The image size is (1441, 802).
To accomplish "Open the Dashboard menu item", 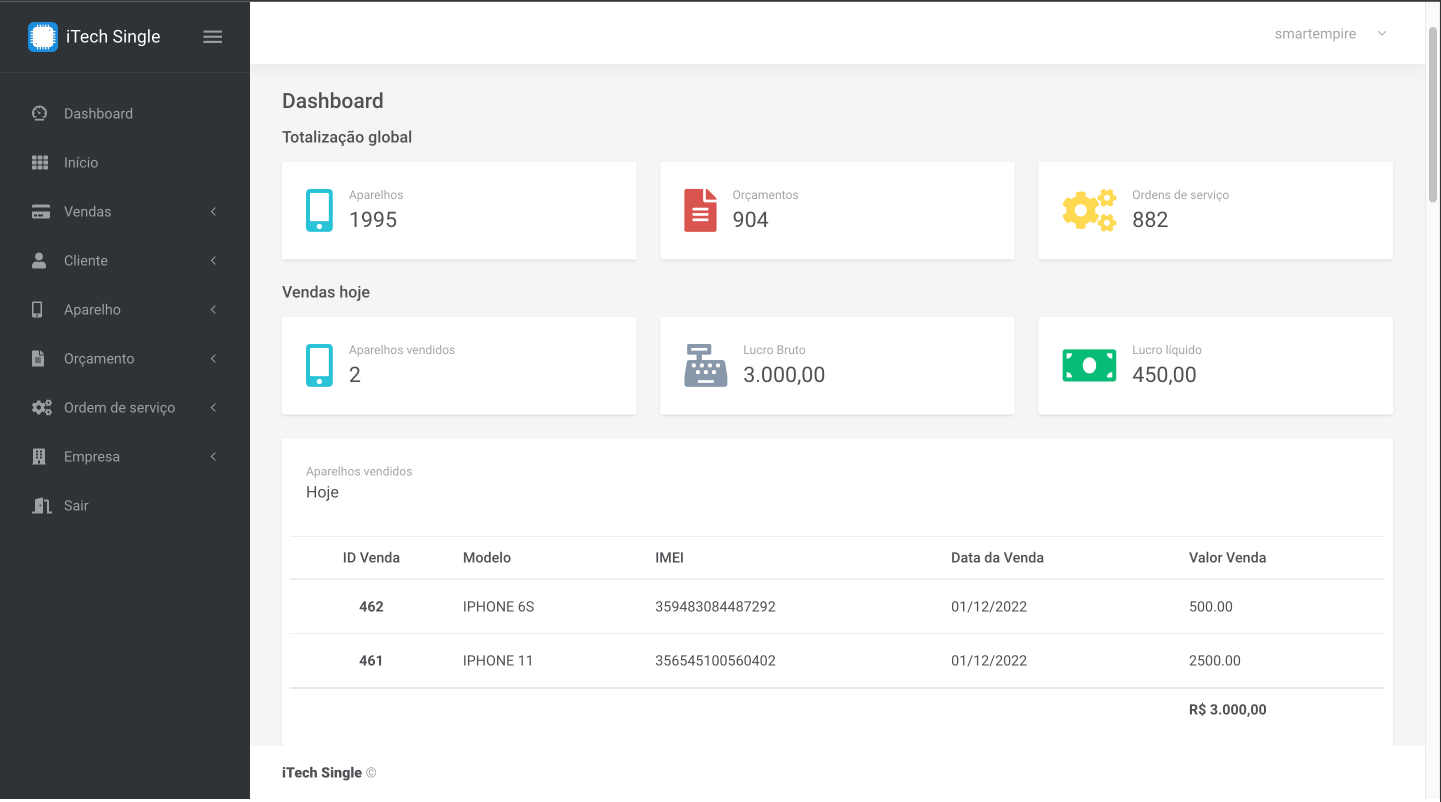I will tap(98, 114).
